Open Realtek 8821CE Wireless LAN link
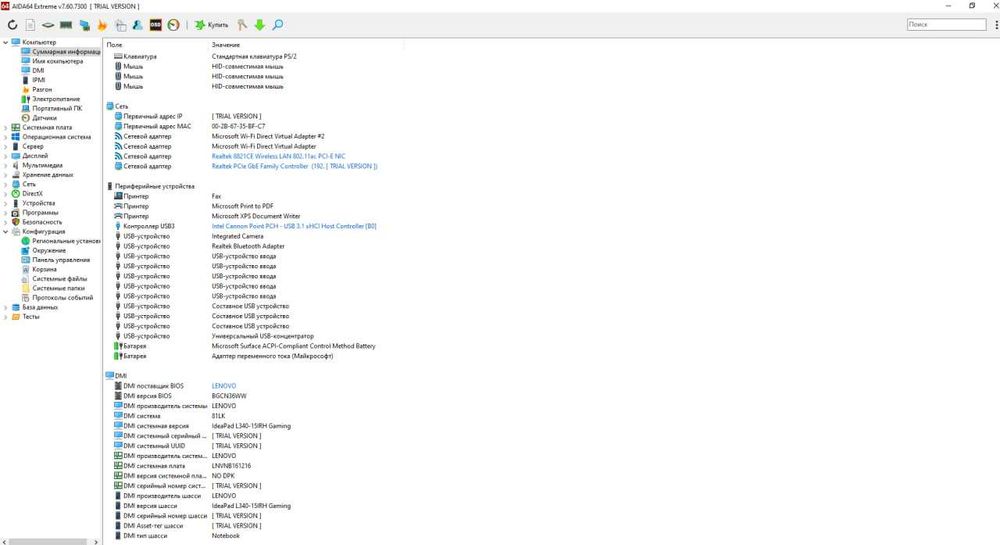1000x545 pixels. (278, 156)
